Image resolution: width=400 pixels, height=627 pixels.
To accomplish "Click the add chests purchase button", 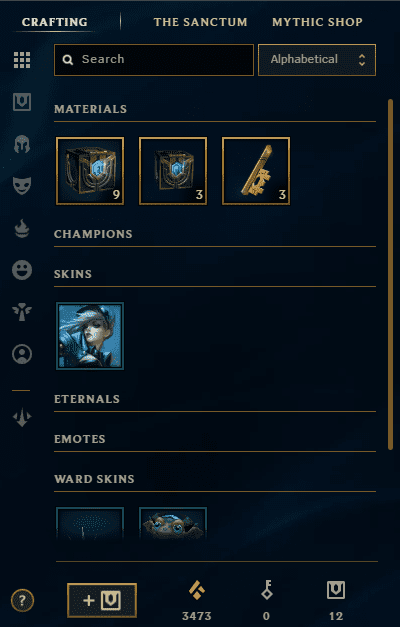I will [102, 600].
